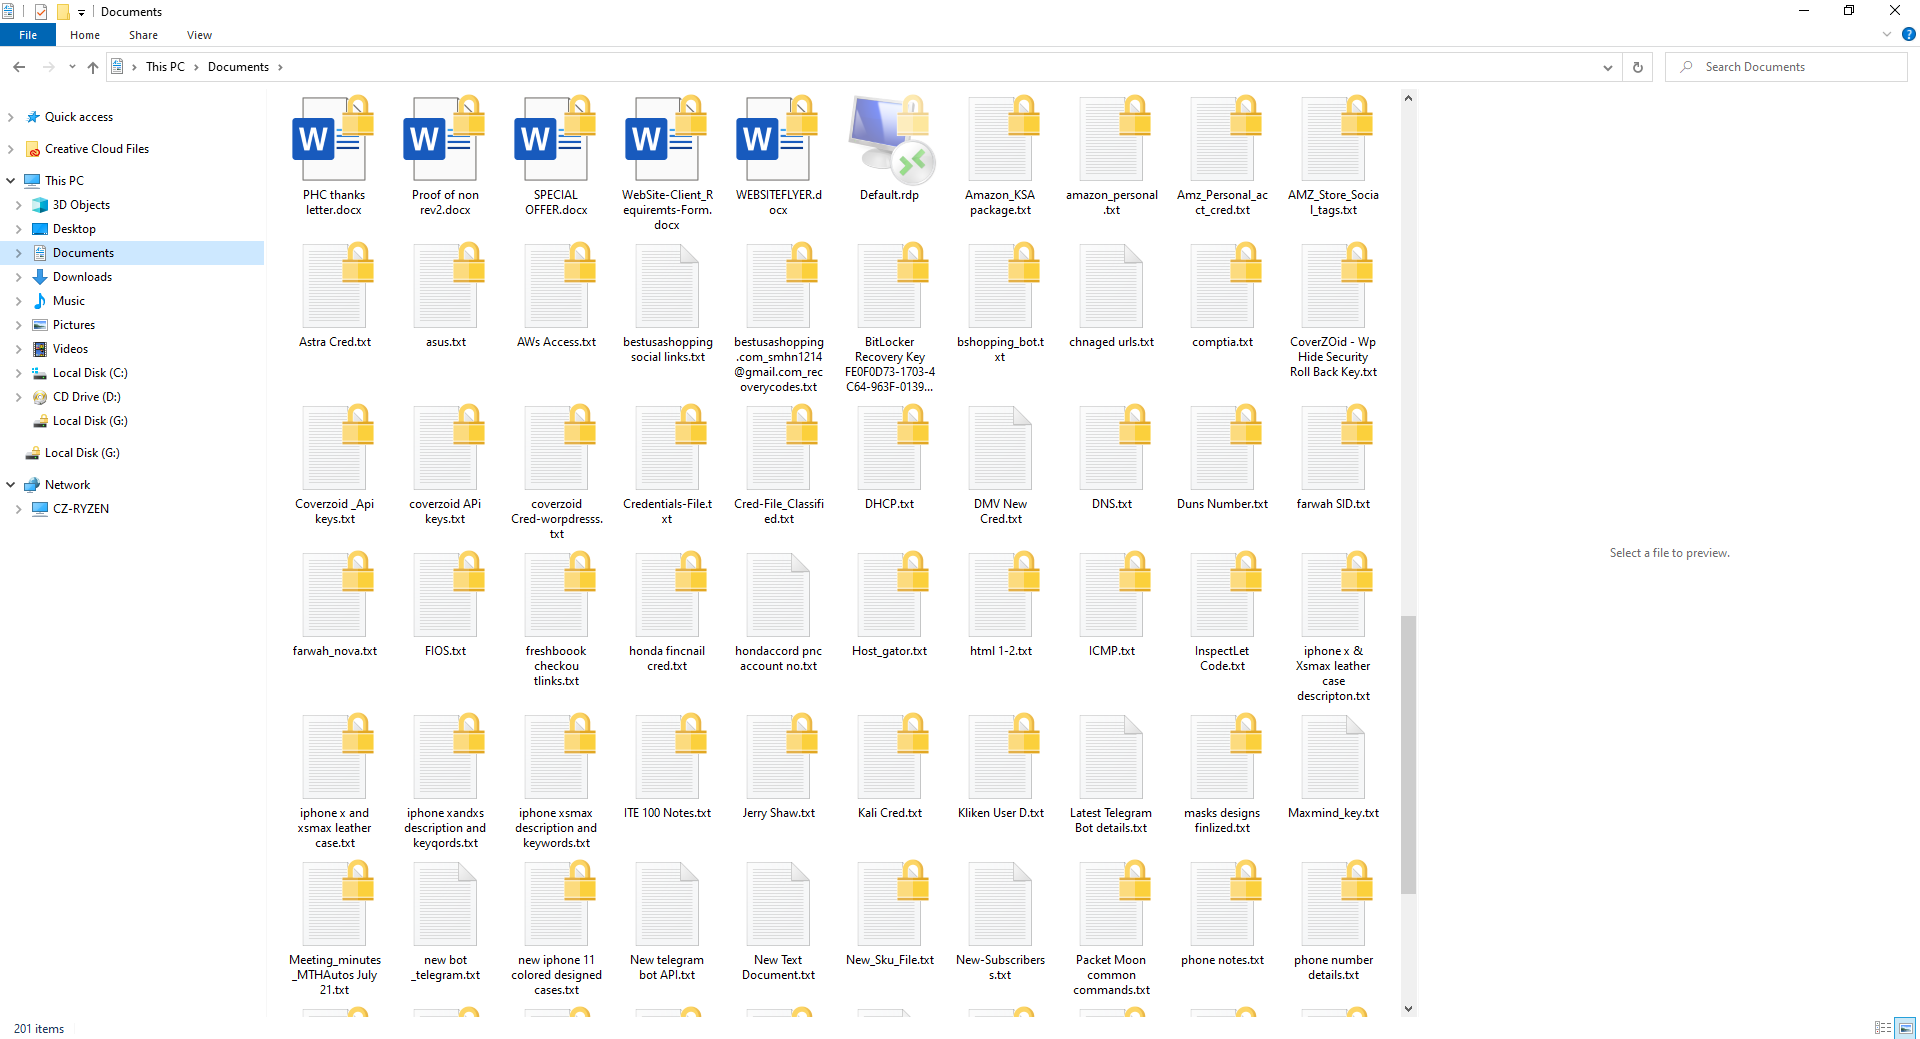This screenshot has height=1039, width=1920.
Task: Click the Back navigation arrow
Action: tap(19, 67)
